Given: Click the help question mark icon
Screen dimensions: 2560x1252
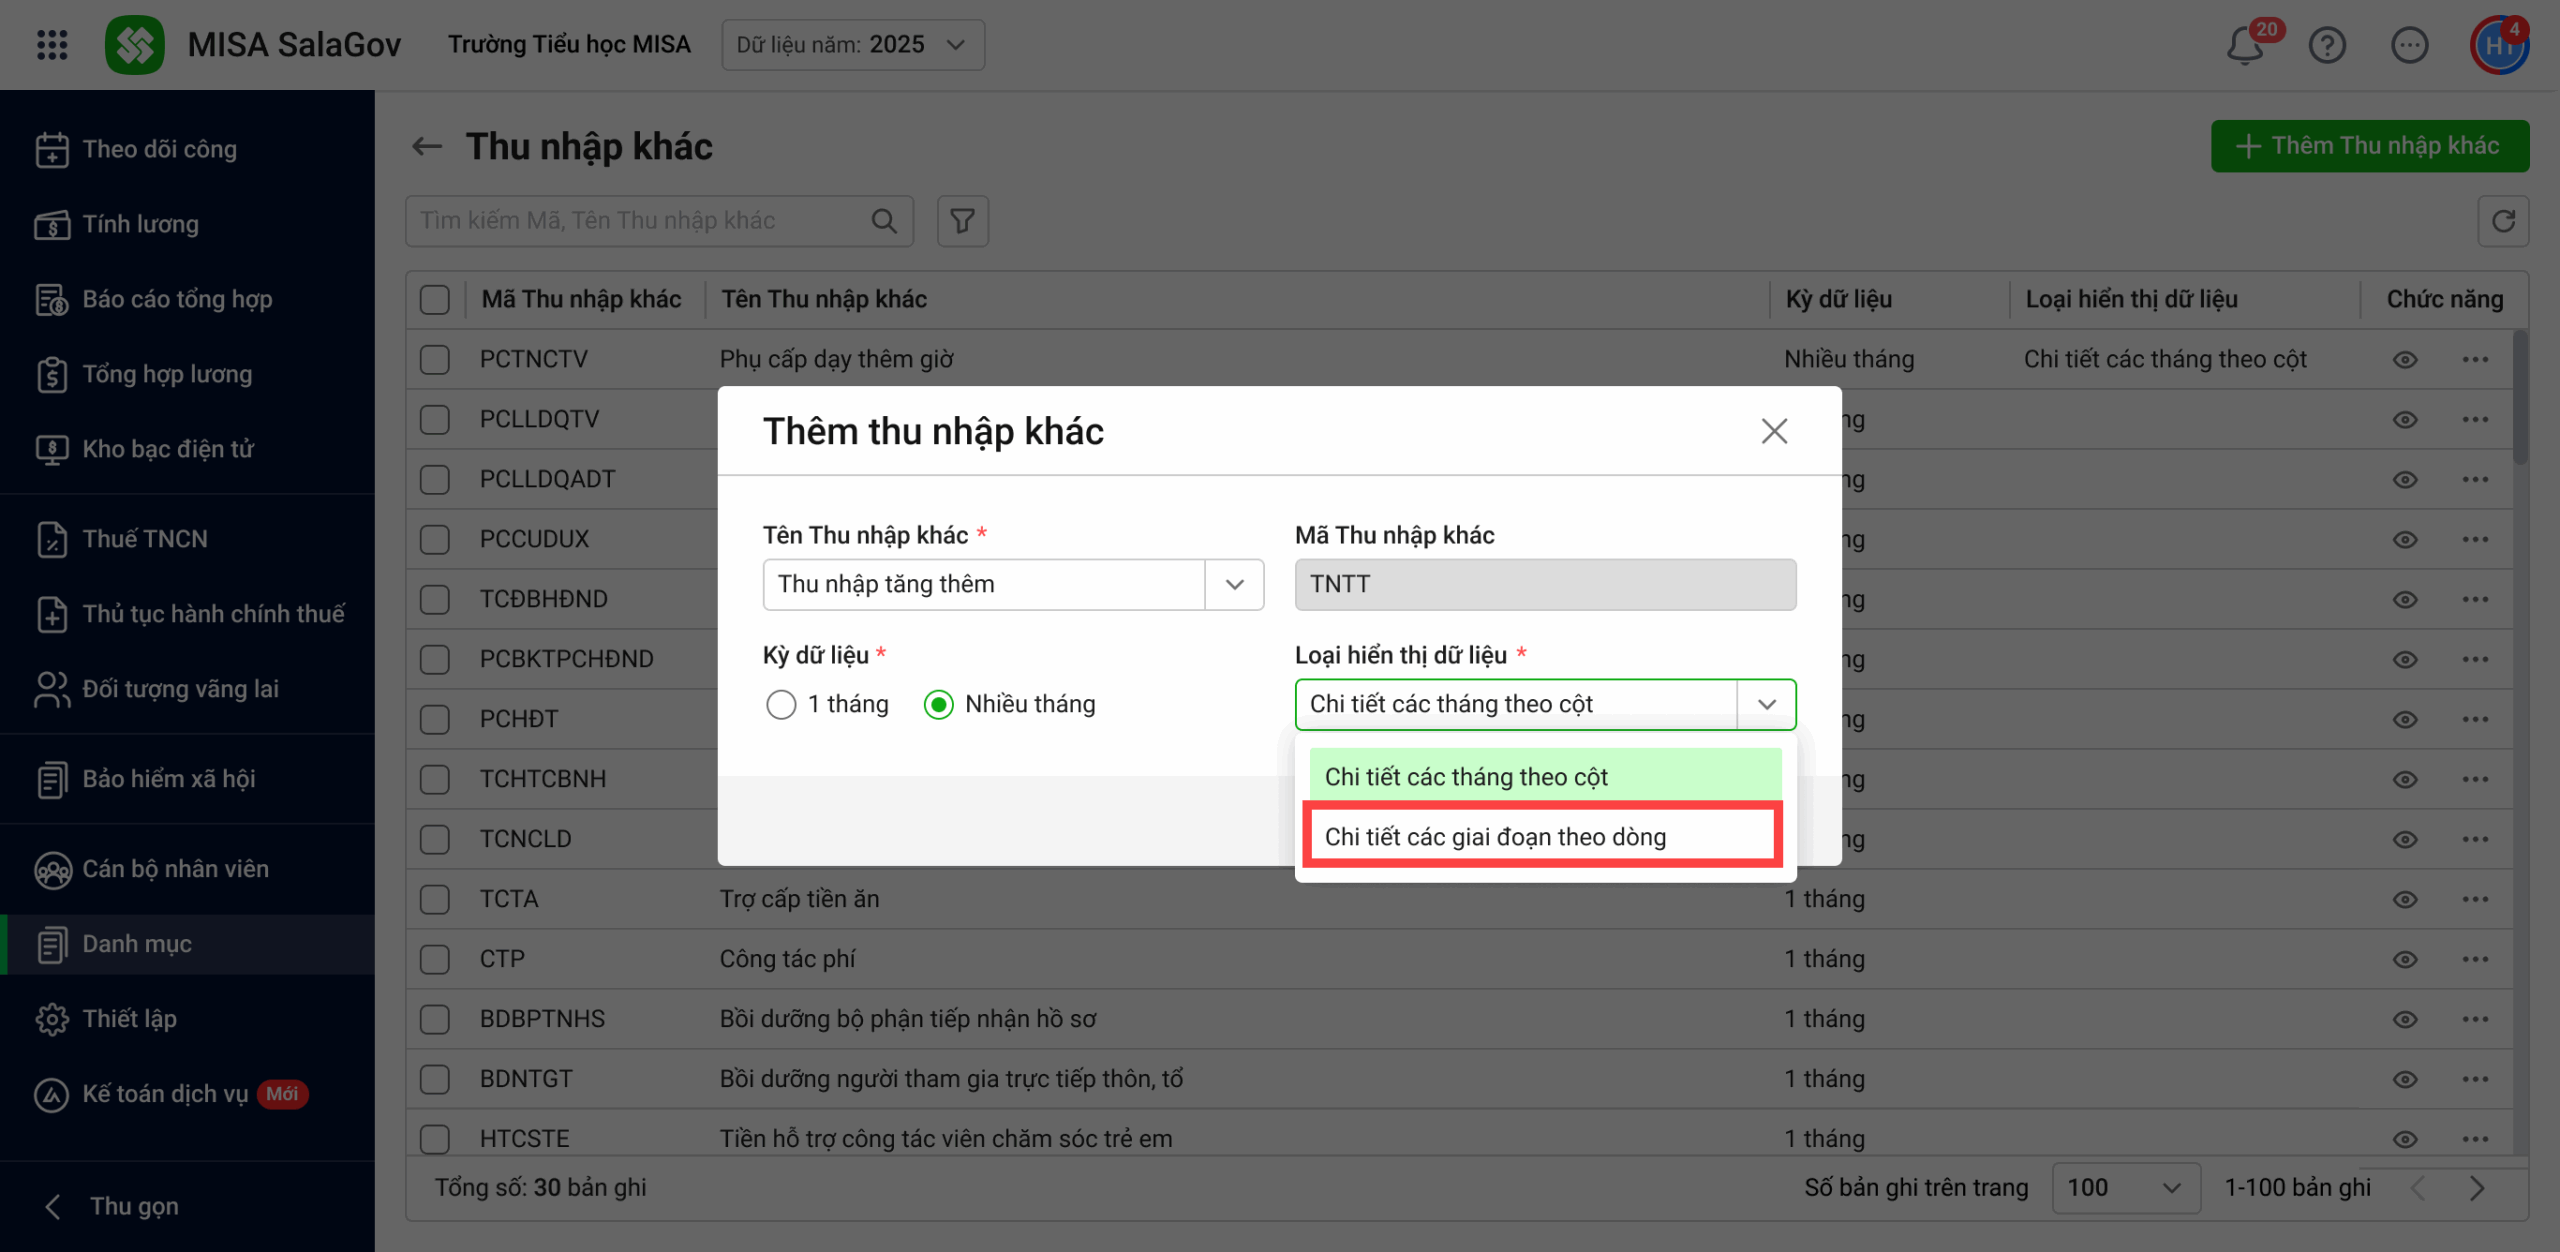Looking at the screenshot, I should coord(2327,45).
